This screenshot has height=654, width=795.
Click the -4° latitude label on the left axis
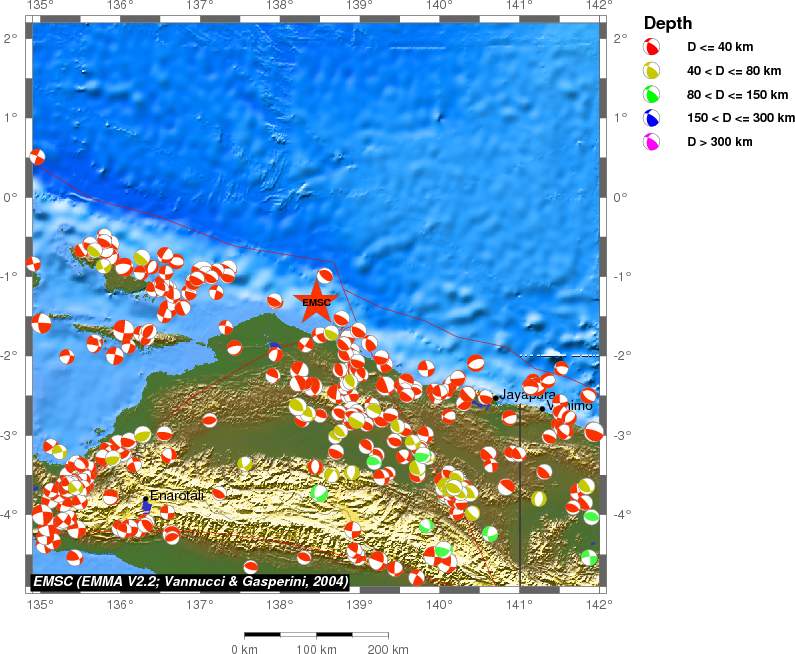point(10,514)
